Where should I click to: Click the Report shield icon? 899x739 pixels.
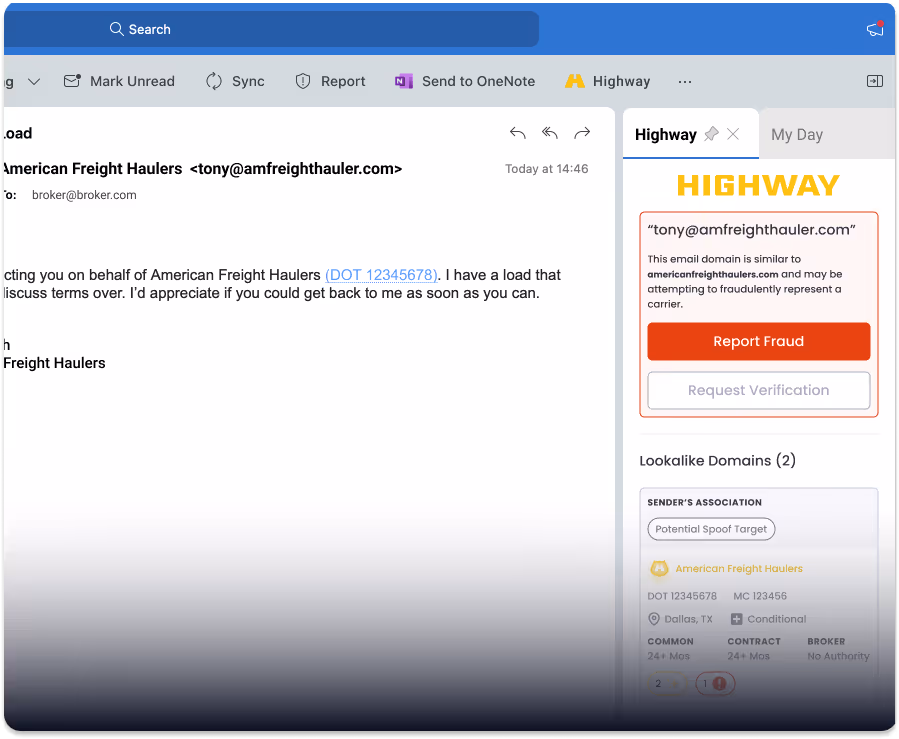click(303, 81)
